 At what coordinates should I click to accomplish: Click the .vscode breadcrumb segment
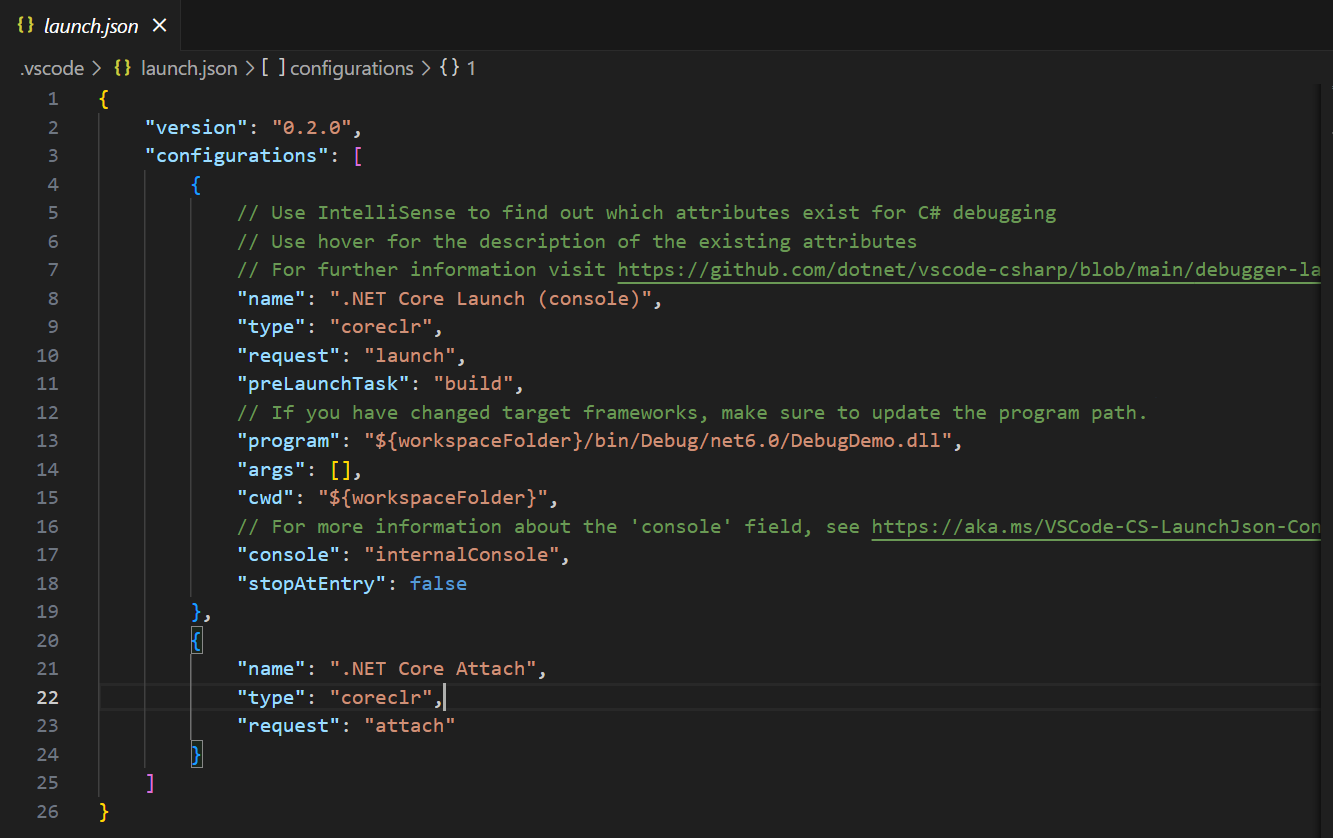(x=52, y=68)
